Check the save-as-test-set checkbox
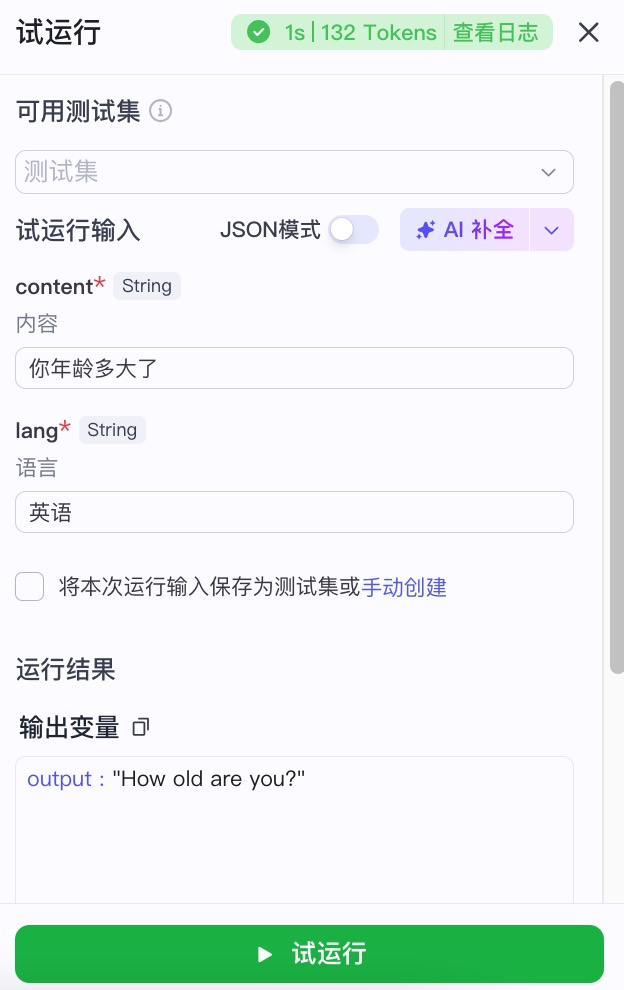 pos(30,587)
